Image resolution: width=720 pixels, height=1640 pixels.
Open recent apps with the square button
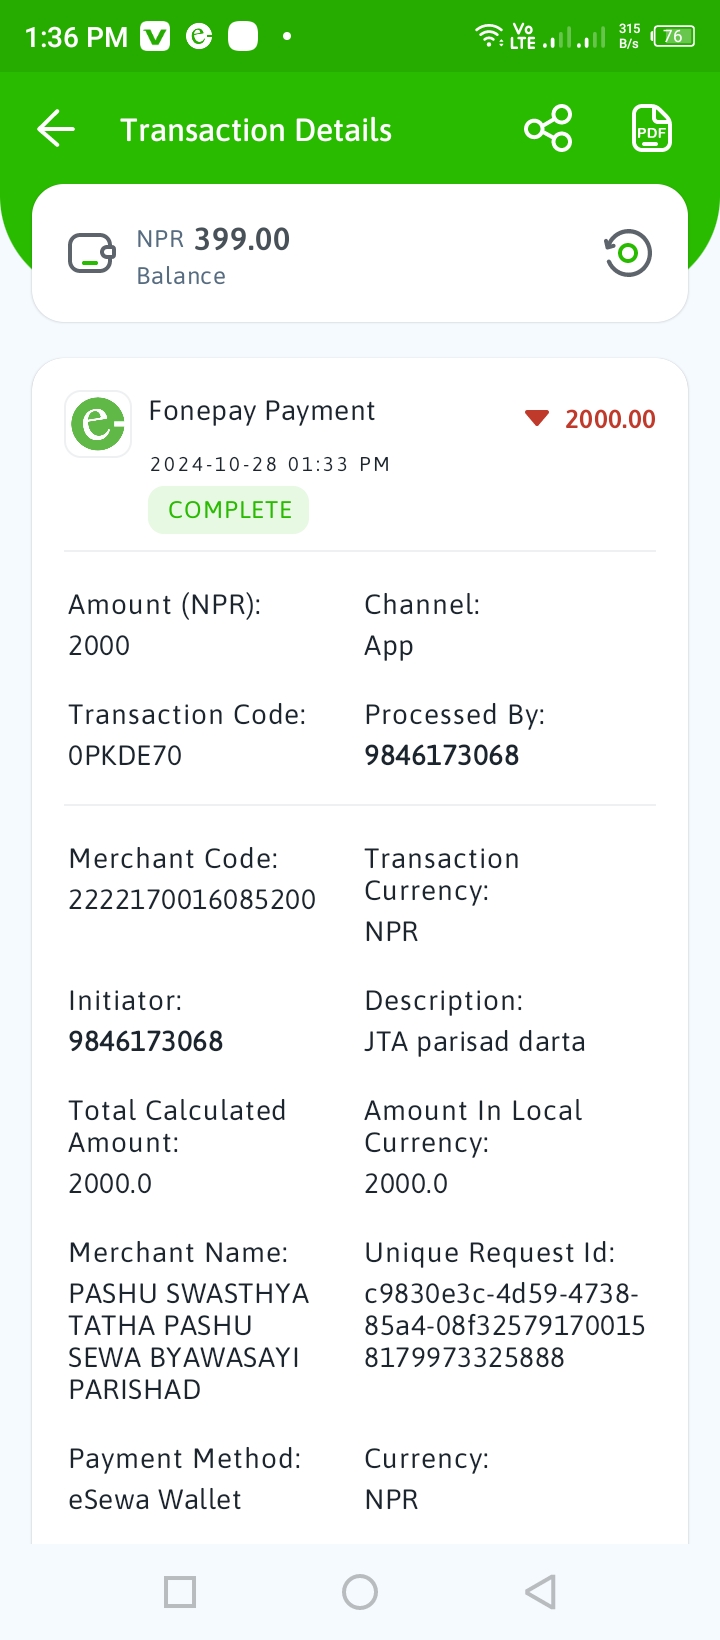pyautogui.click(x=180, y=1591)
